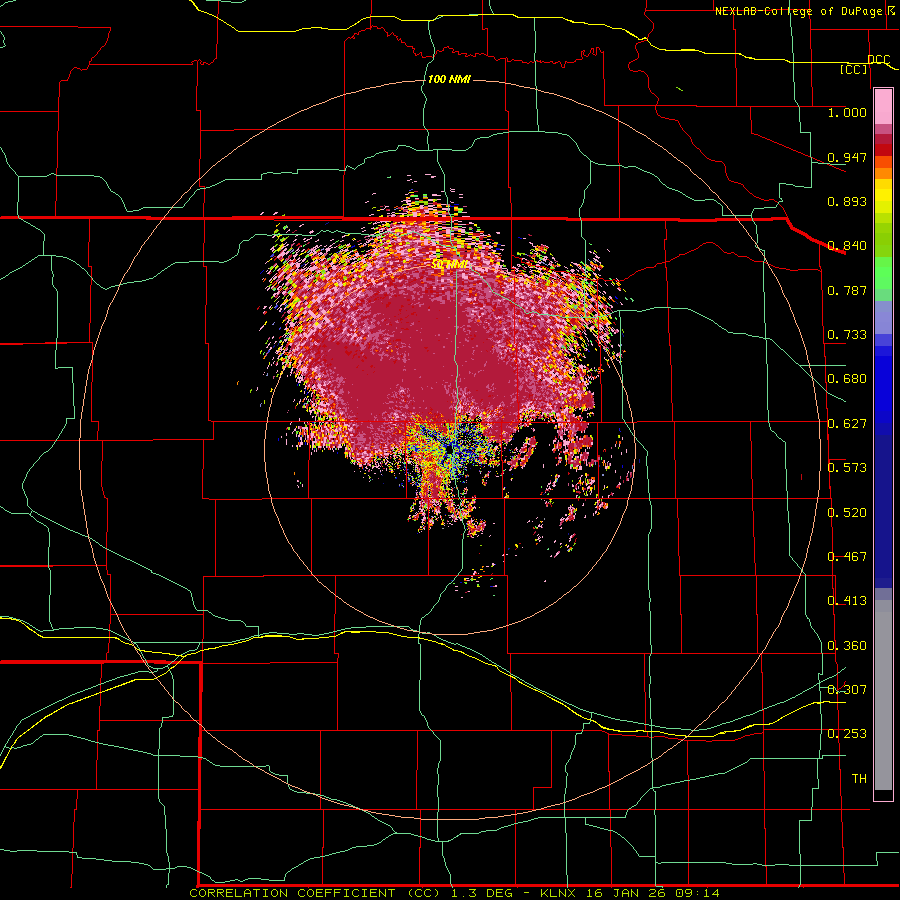Click the 0.627 scale value
Screen dimensions: 900x900
pyautogui.click(x=847, y=424)
